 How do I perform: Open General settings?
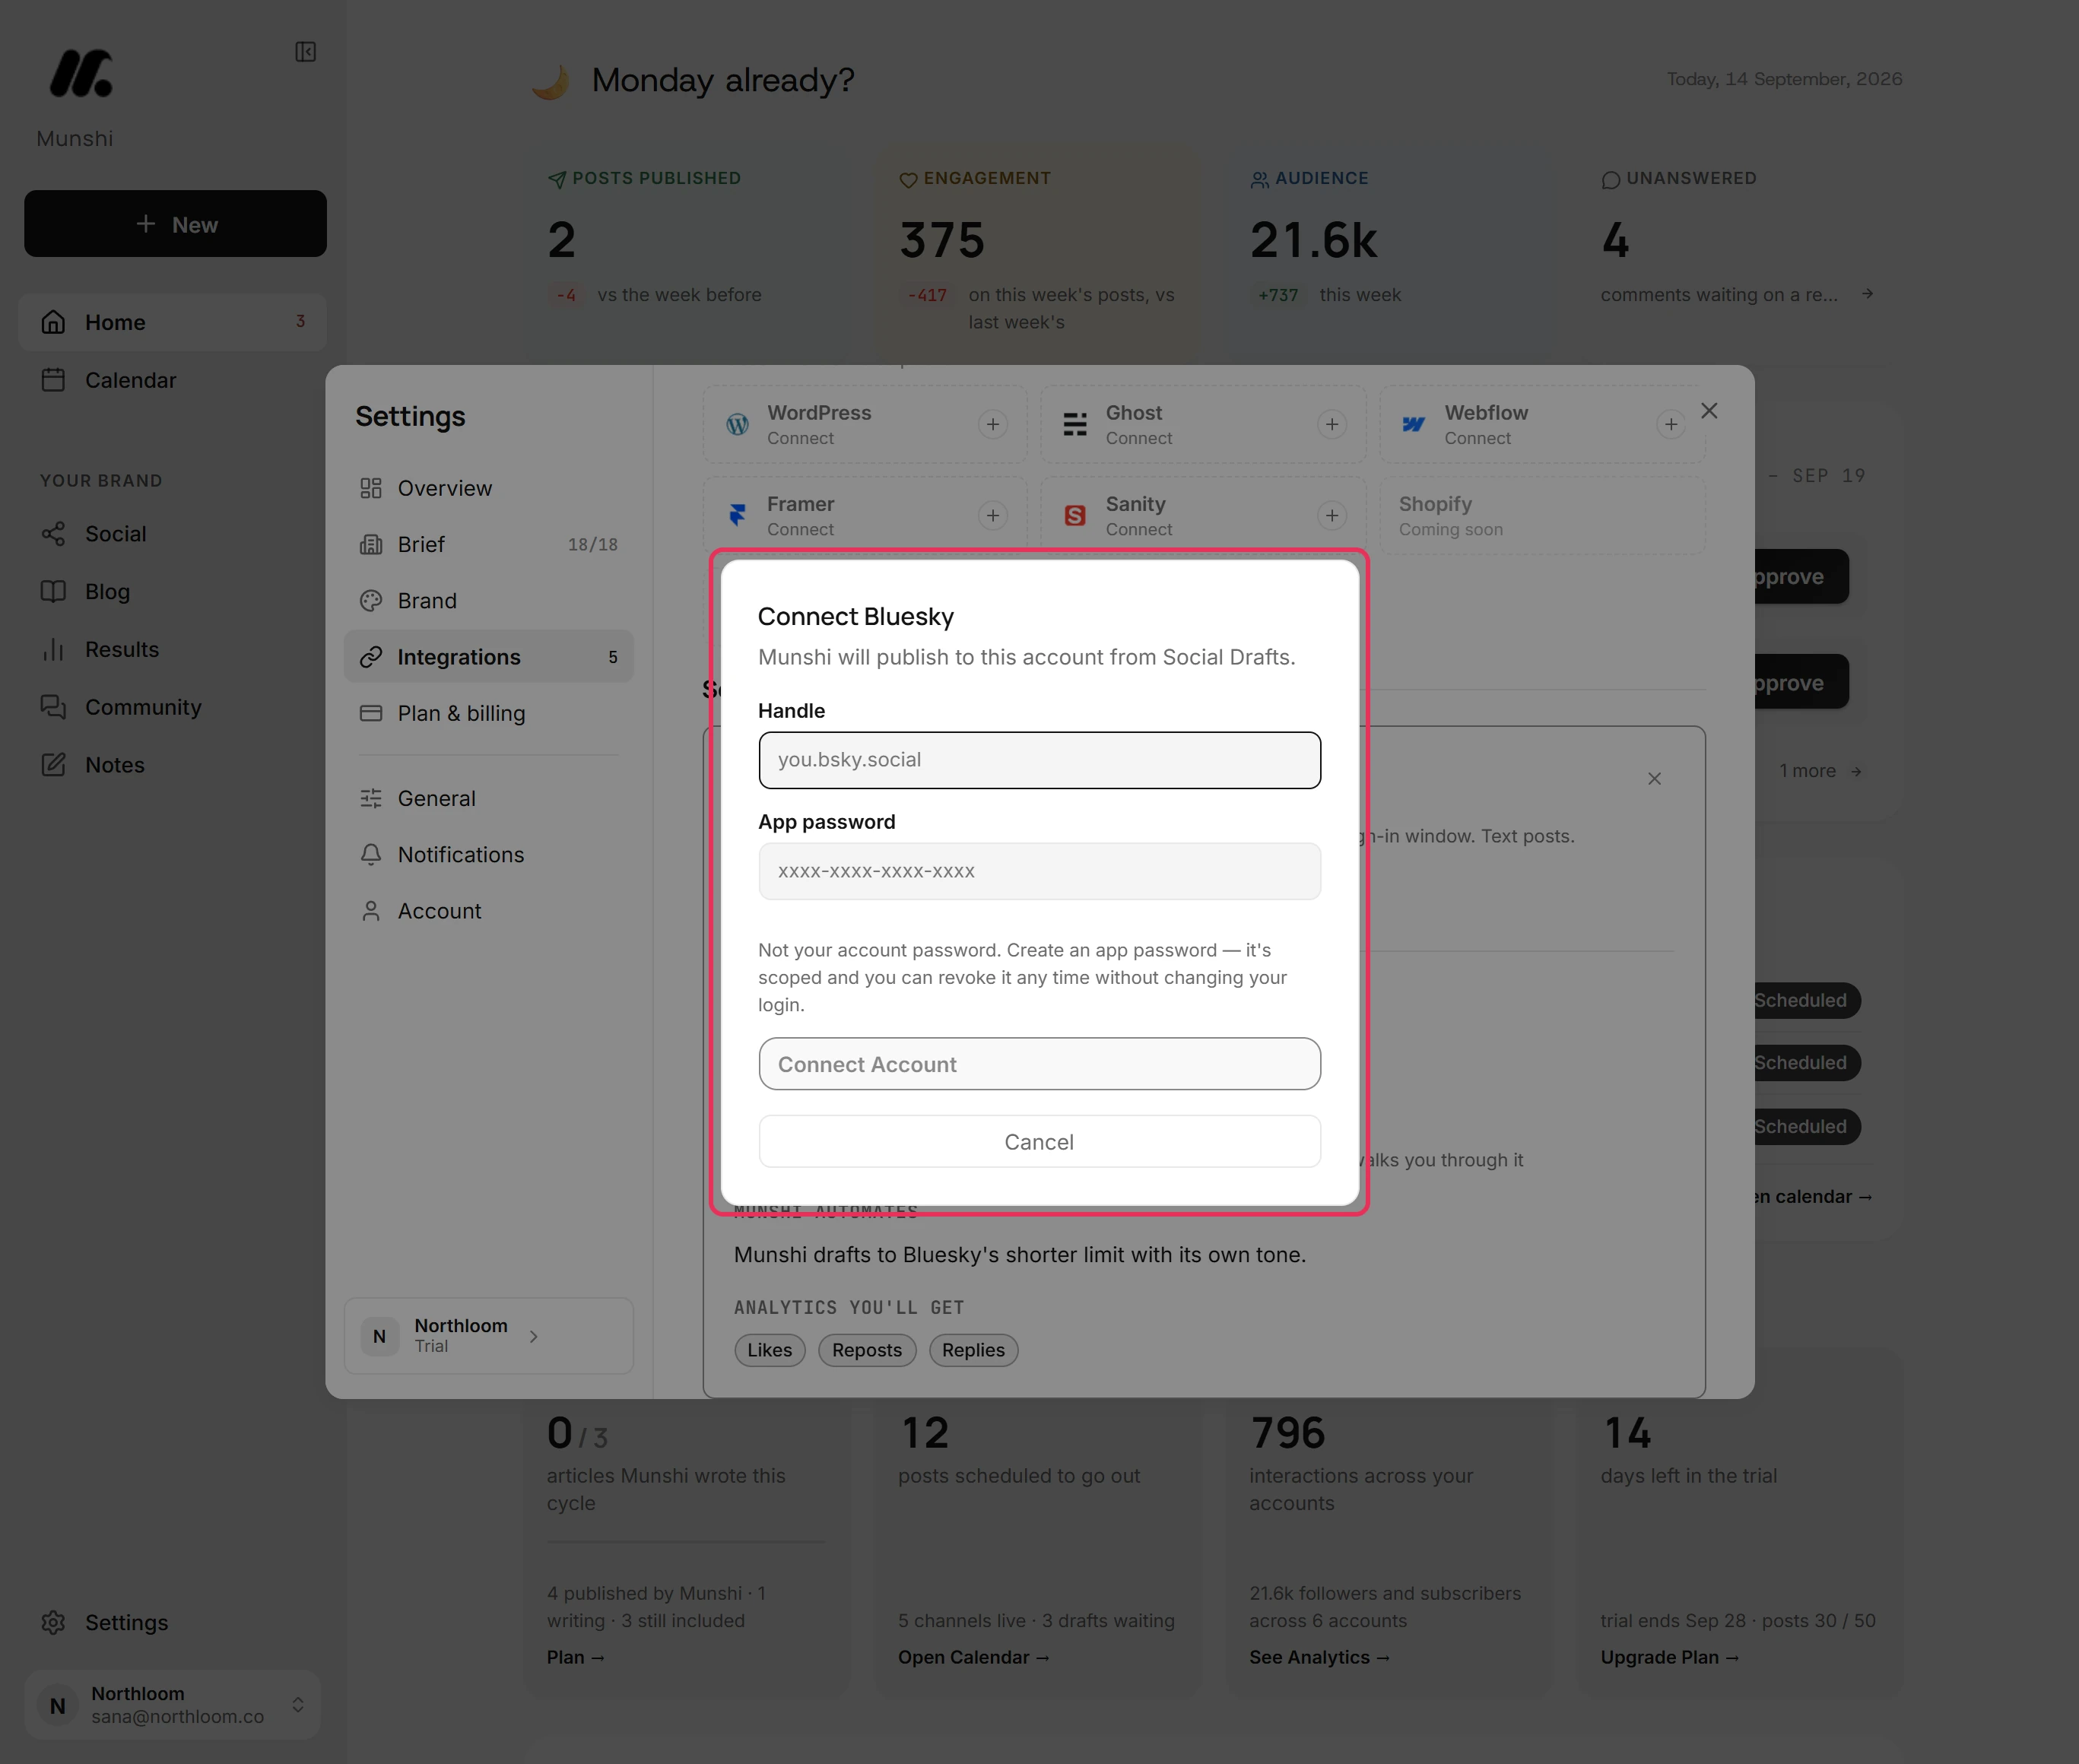click(489, 798)
